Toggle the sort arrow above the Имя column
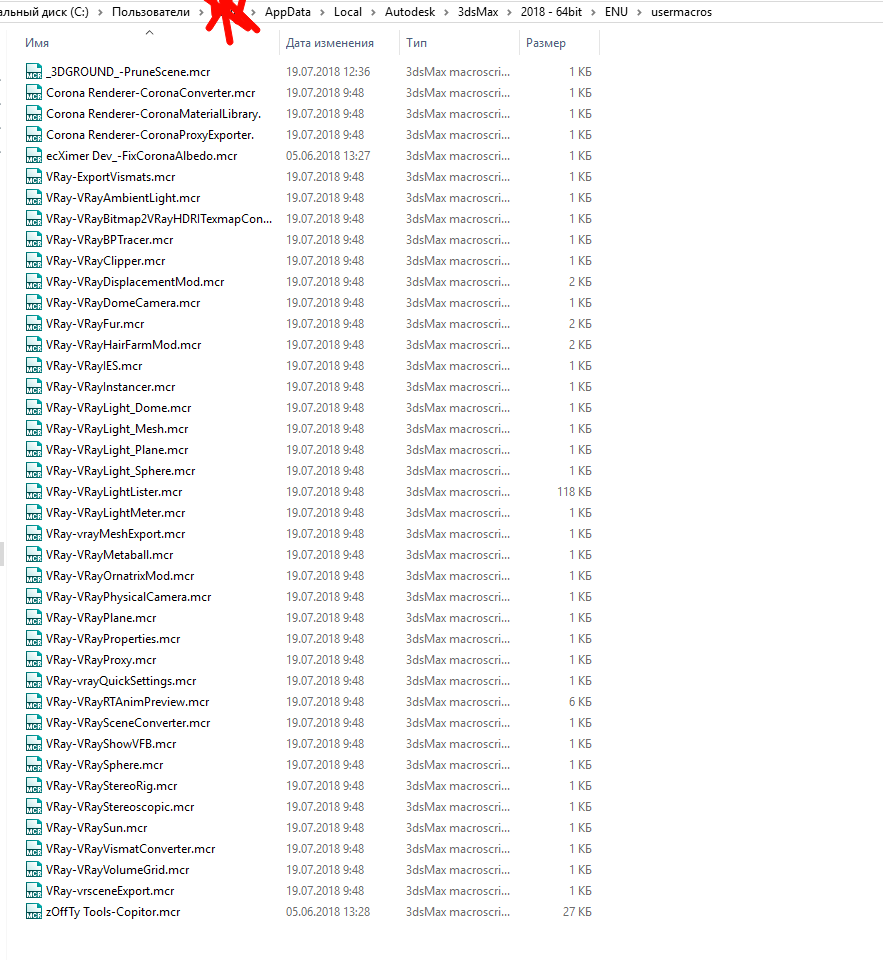883x960 pixels. coord(149,32)
